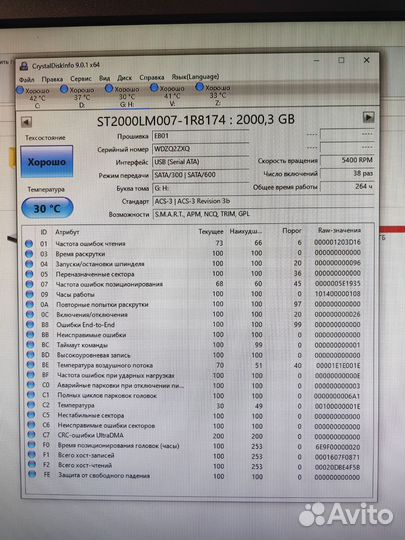Image resolution: width=405 pixels, height=540 pixels.
Task: Click status icon of row C6 Неисправимые ошибки секторов
Action: click(31, 425)
